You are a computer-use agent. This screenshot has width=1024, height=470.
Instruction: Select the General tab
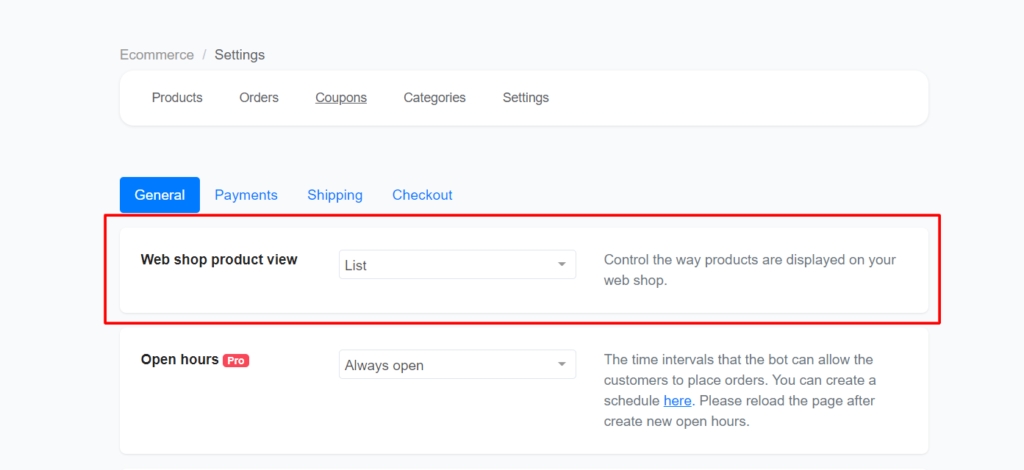[x=159, y=195]
